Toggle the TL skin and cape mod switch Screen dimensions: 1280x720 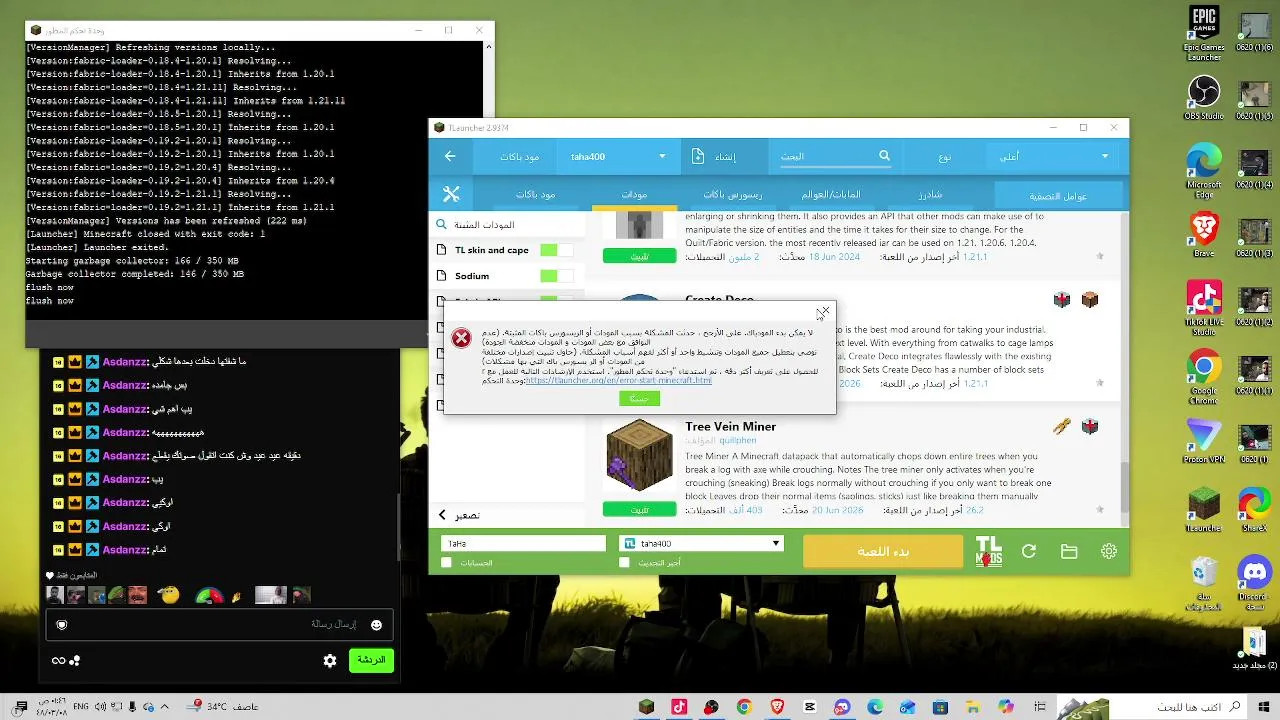tap(556, 250)
